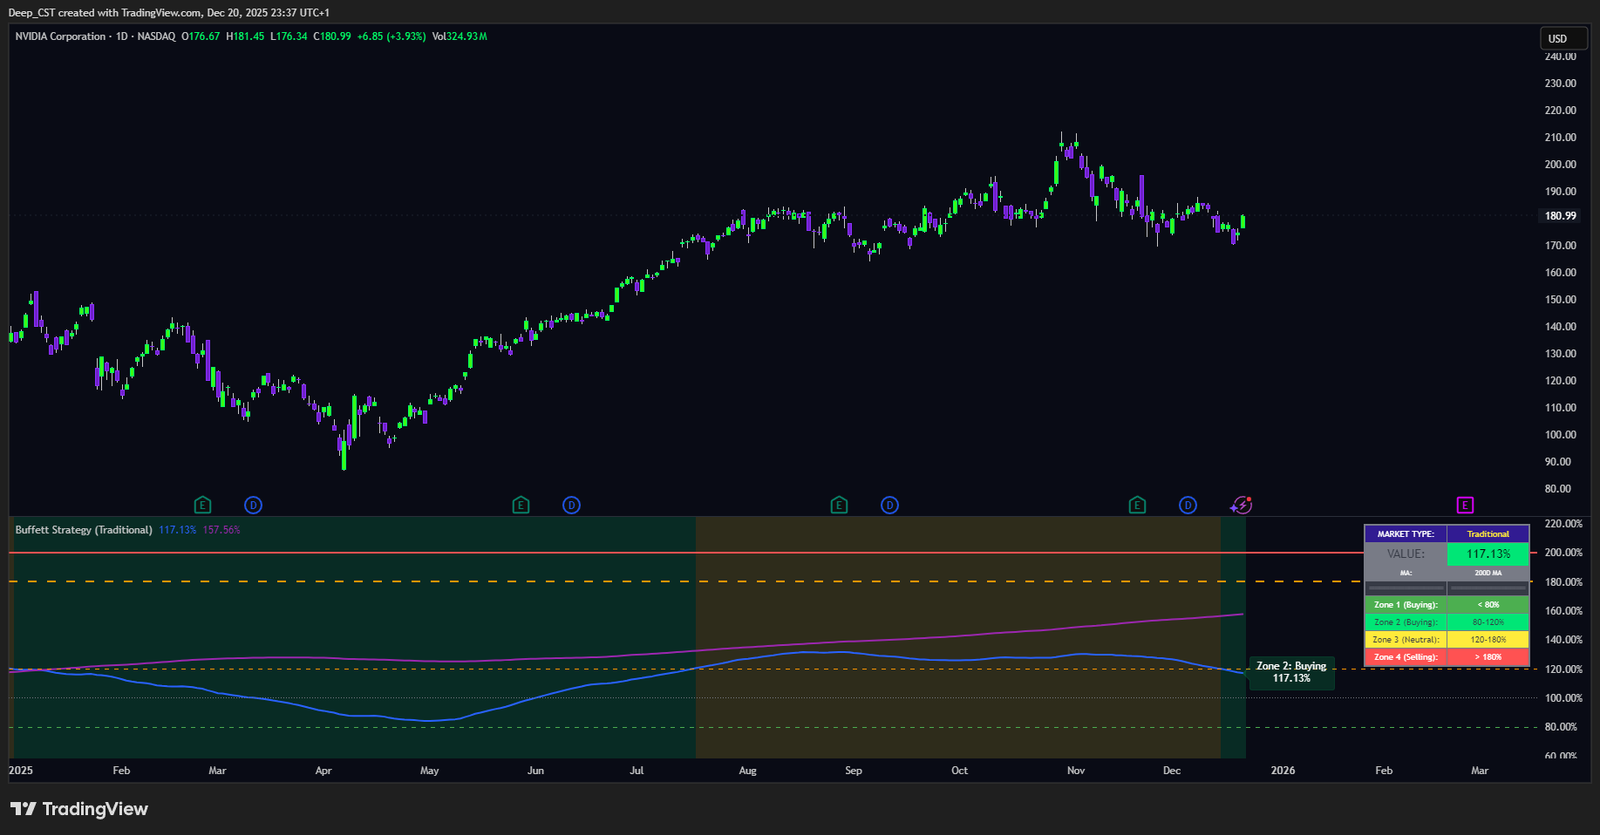Click the NVIDIA Corporation symbol title
The height and width of the screenshot is (835, 1600).
point(60,36)
